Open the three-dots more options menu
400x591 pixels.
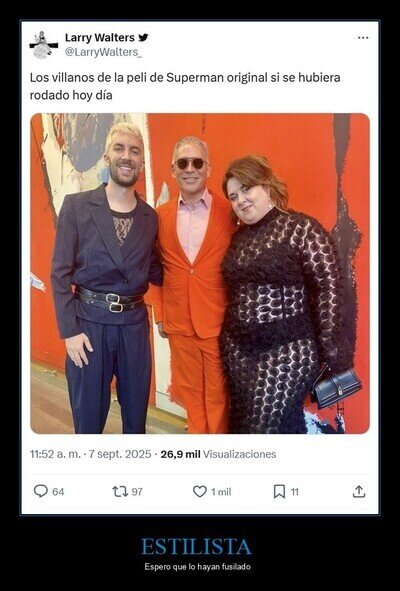(363, 38)
